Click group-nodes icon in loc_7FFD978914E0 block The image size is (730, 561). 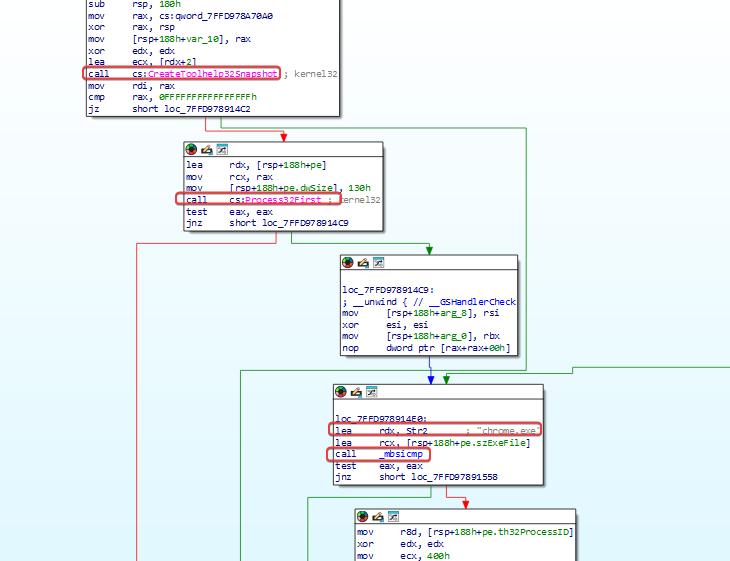[372, 392]
